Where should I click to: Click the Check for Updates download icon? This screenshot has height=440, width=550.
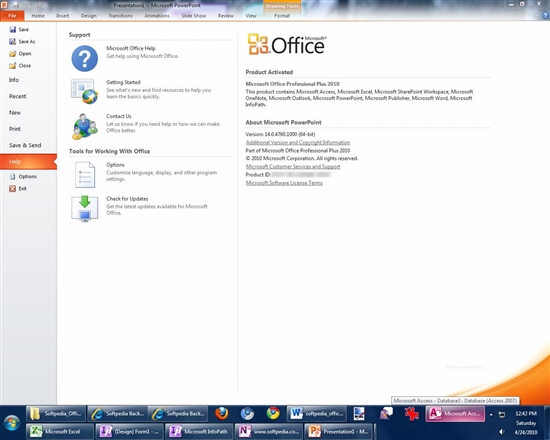(85, 209)
